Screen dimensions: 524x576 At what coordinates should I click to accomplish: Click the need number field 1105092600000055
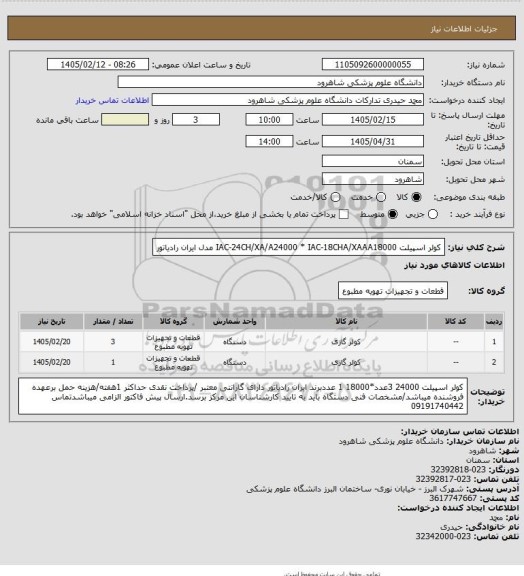[x=373, y=64]
